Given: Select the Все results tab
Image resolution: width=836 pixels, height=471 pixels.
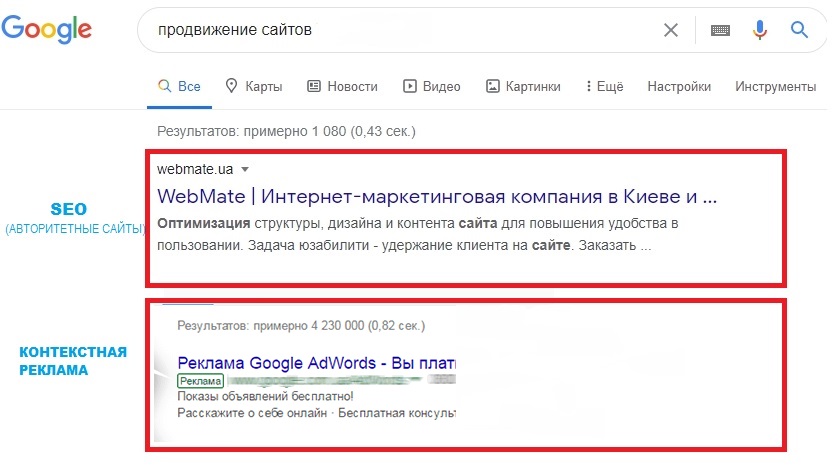Looking at the screenshot, I should click(180, 86).
